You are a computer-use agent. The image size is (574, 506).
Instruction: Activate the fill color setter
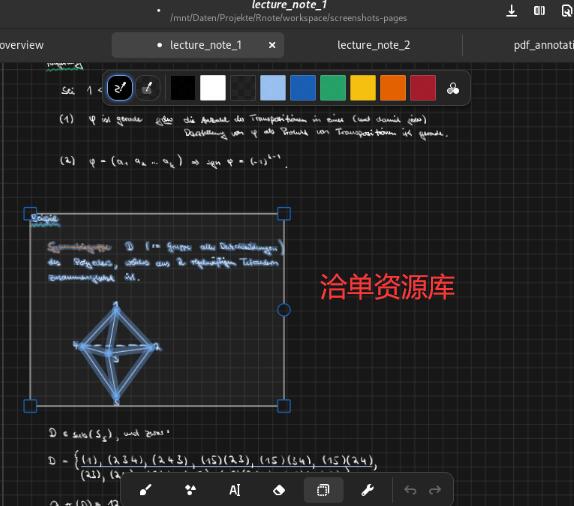pos(148,88)
